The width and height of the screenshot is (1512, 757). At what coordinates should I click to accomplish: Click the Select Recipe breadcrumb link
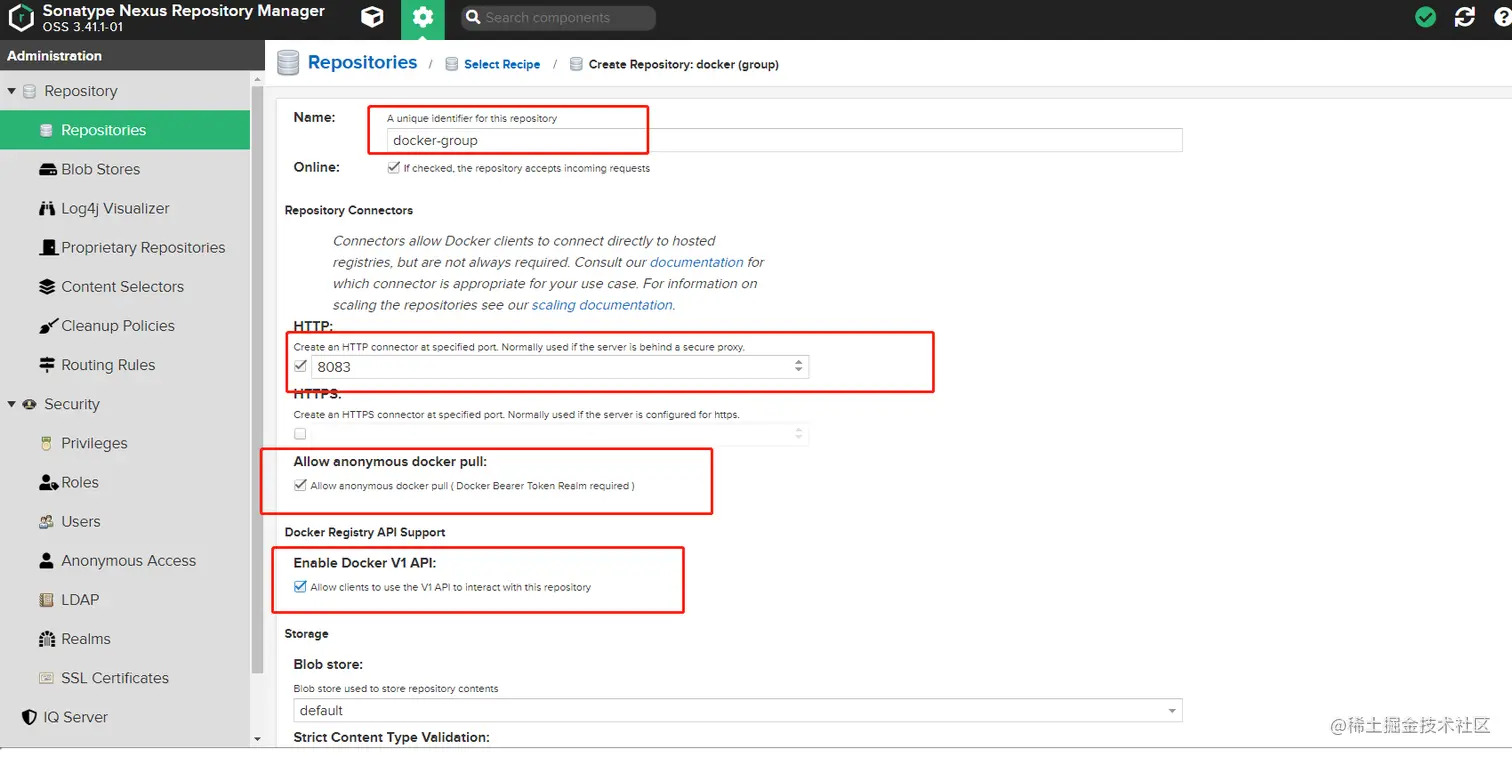point(502,64)
